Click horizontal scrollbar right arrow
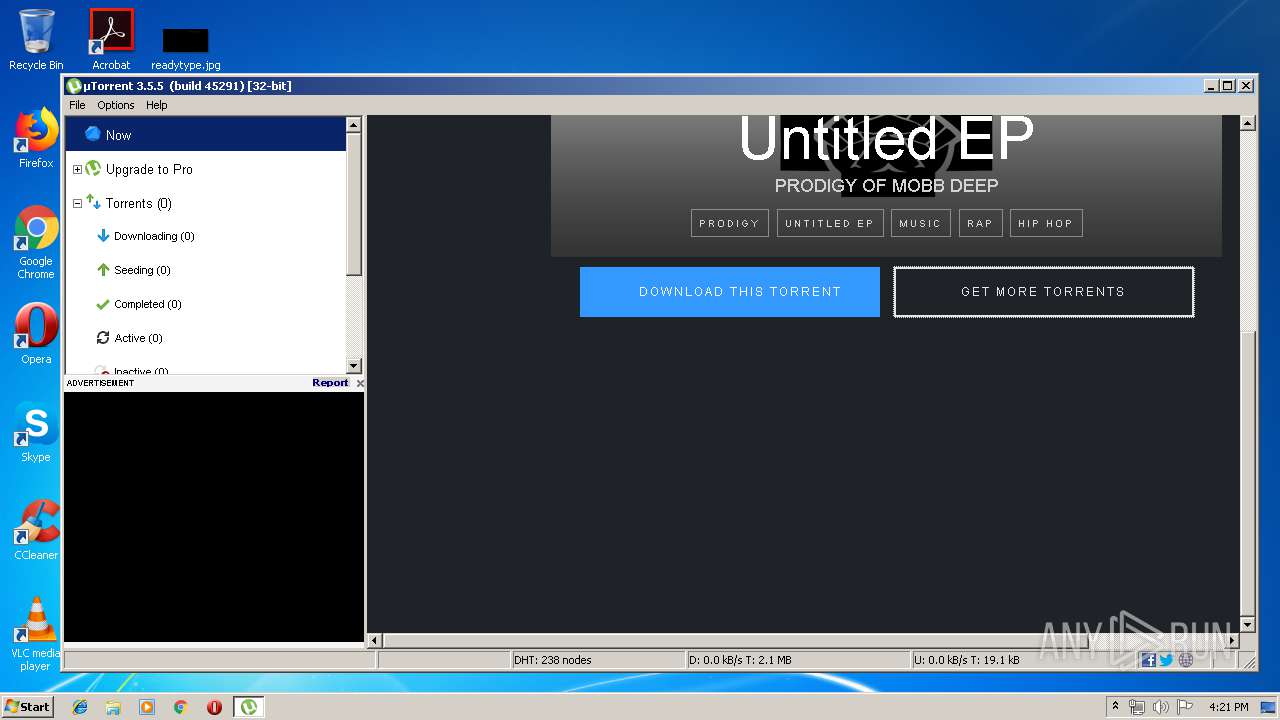 tap(1233, 640)
